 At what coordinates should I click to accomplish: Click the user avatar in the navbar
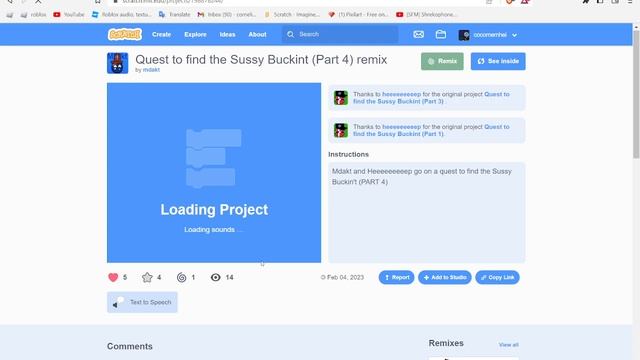click(464, 35)
